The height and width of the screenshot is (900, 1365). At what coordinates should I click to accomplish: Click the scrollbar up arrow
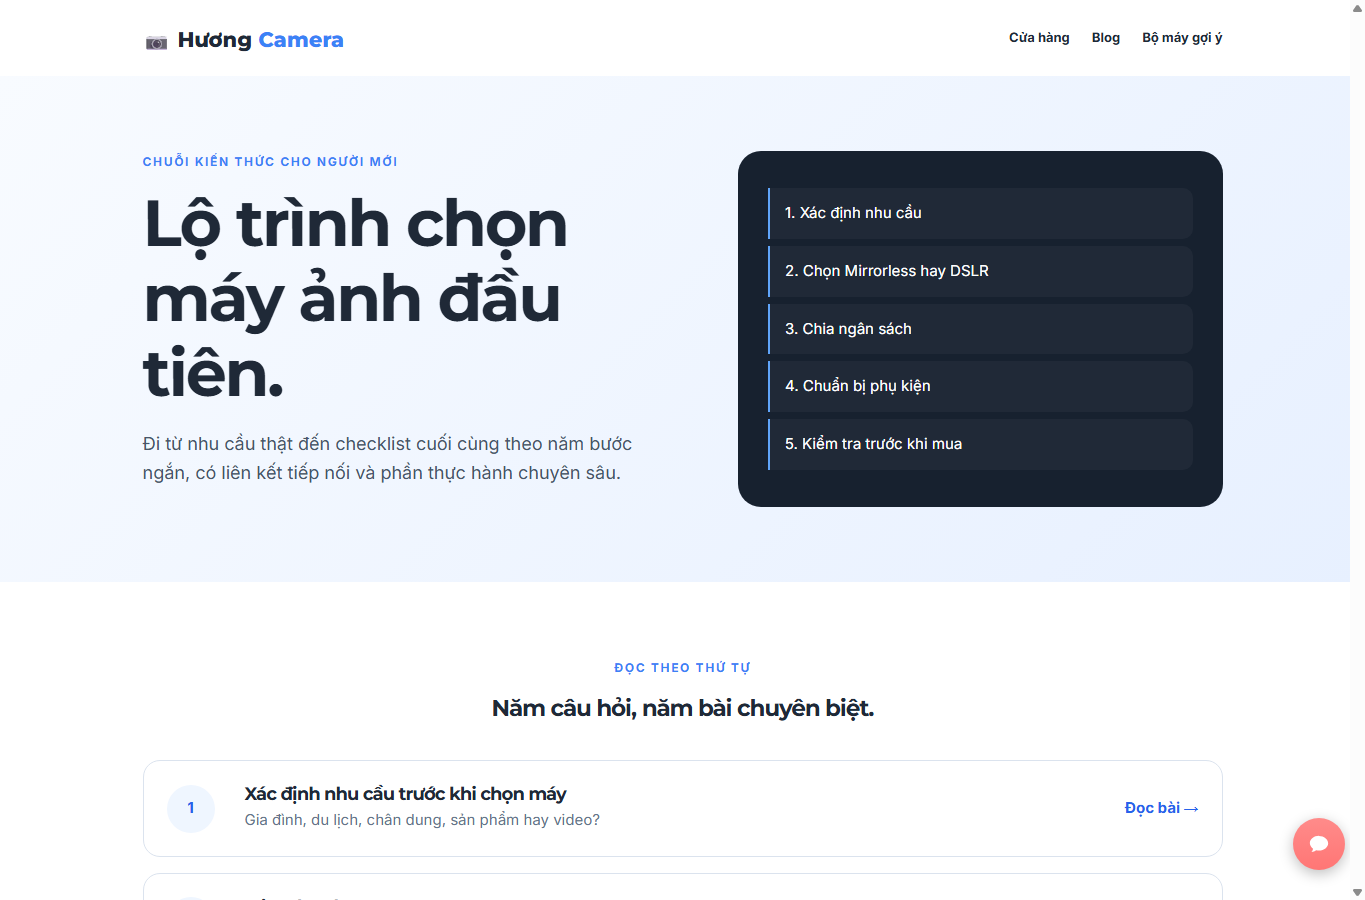coord(1357,7)
